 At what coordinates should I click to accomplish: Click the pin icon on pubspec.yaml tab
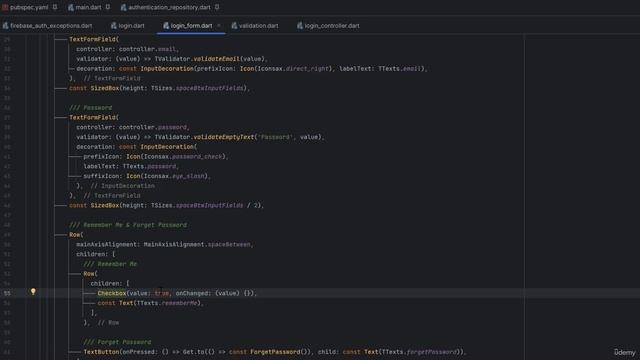(55, 7)
